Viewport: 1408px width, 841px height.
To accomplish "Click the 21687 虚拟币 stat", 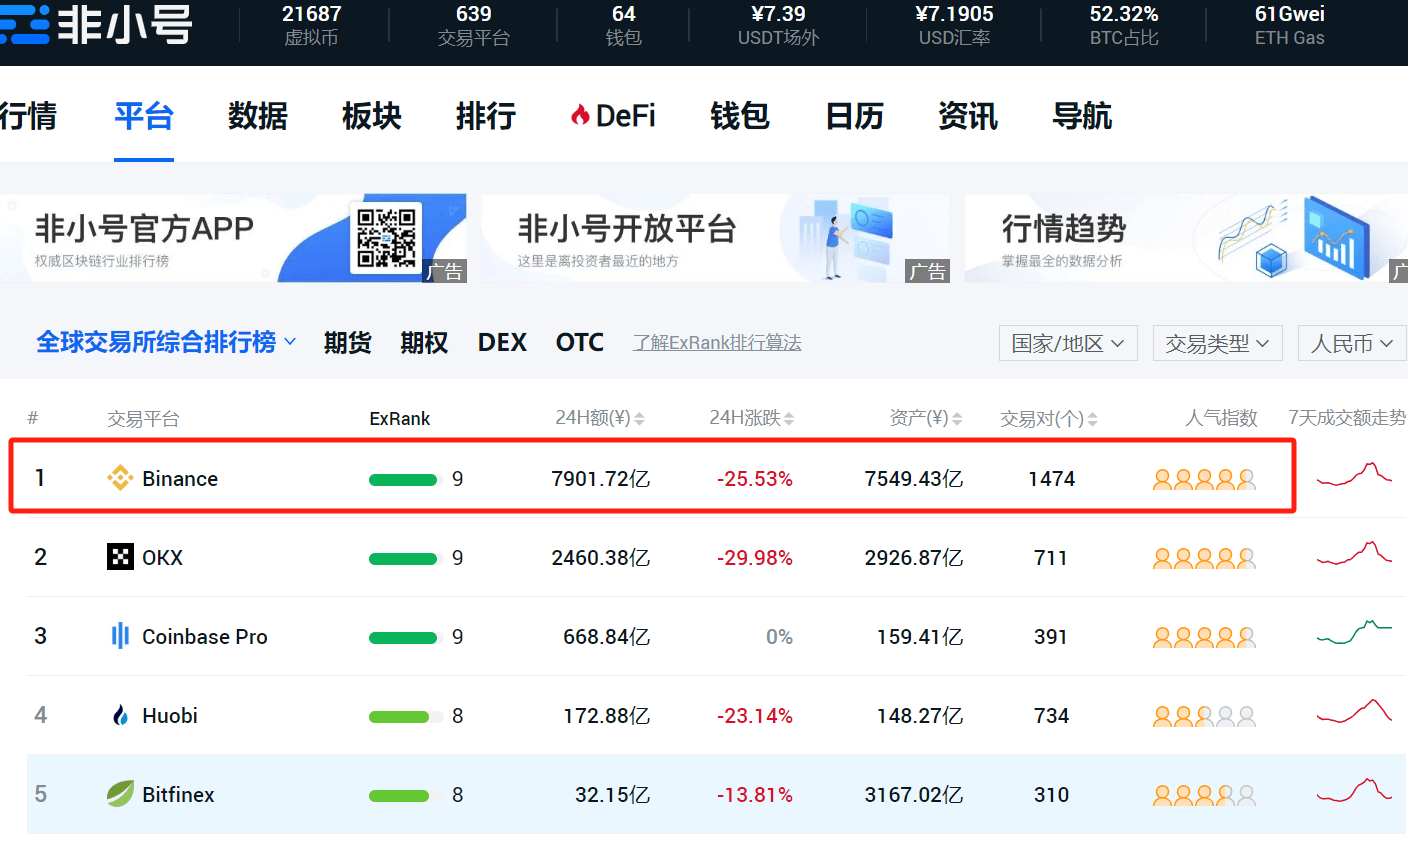I will (311, 25).
